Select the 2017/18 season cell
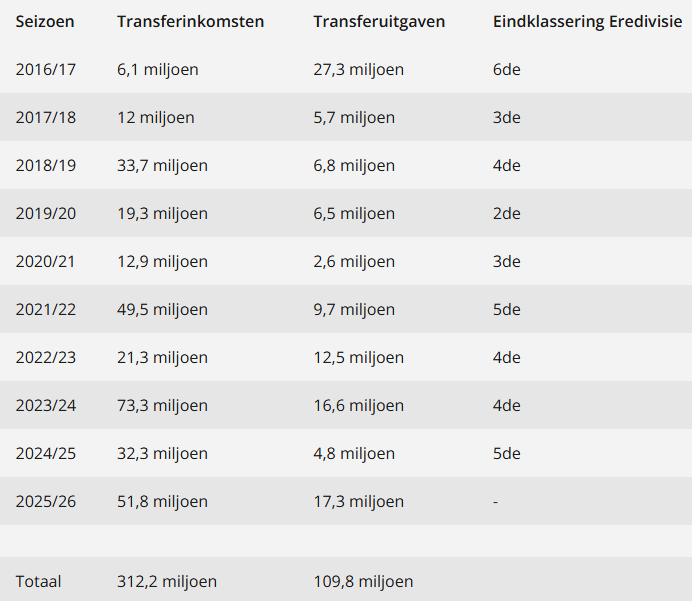The image size is (692, 601). [45, 118]
